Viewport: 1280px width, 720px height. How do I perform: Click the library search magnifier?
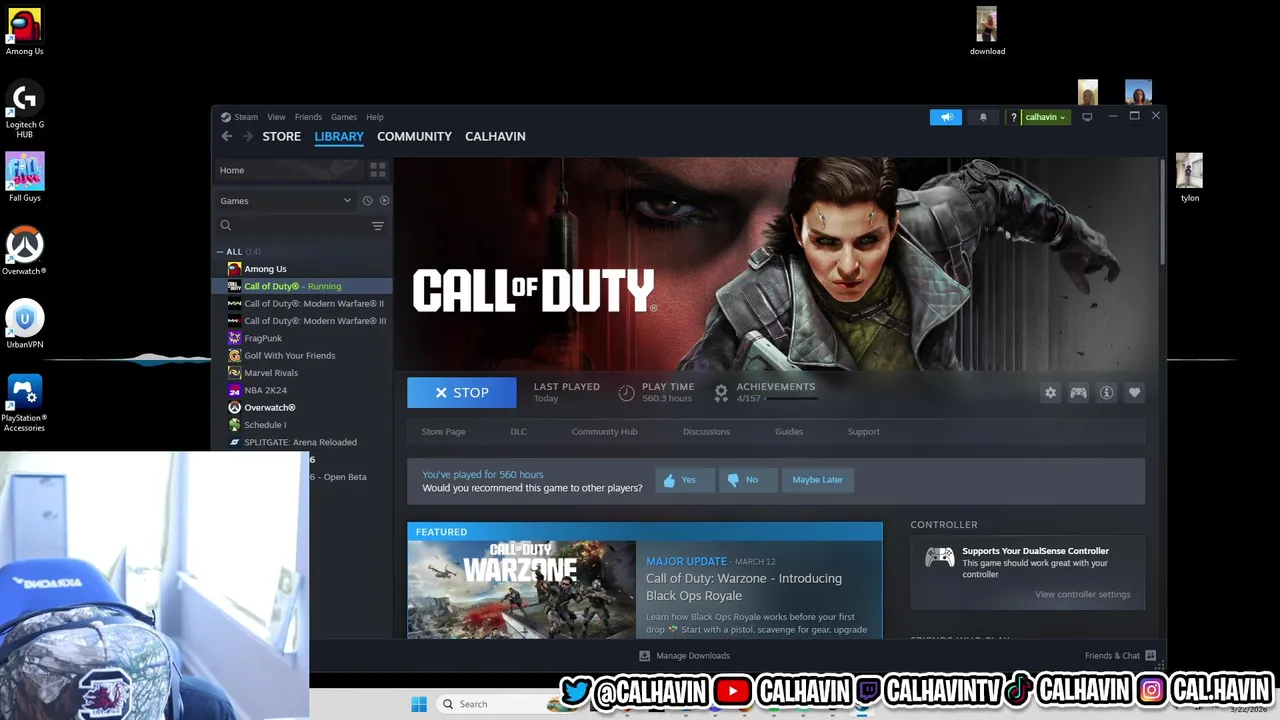coord(226,226)
